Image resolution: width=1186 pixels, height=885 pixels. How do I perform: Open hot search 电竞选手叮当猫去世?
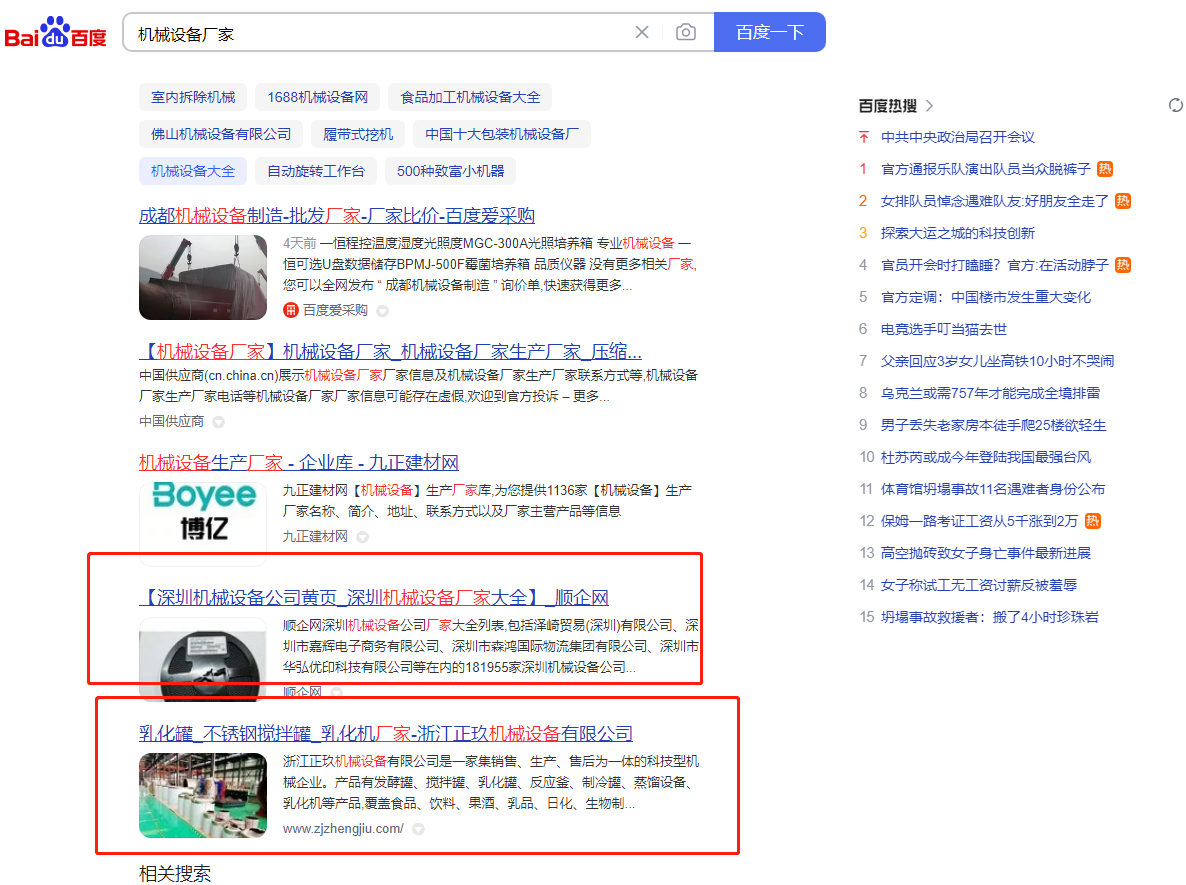coord(943,329)
